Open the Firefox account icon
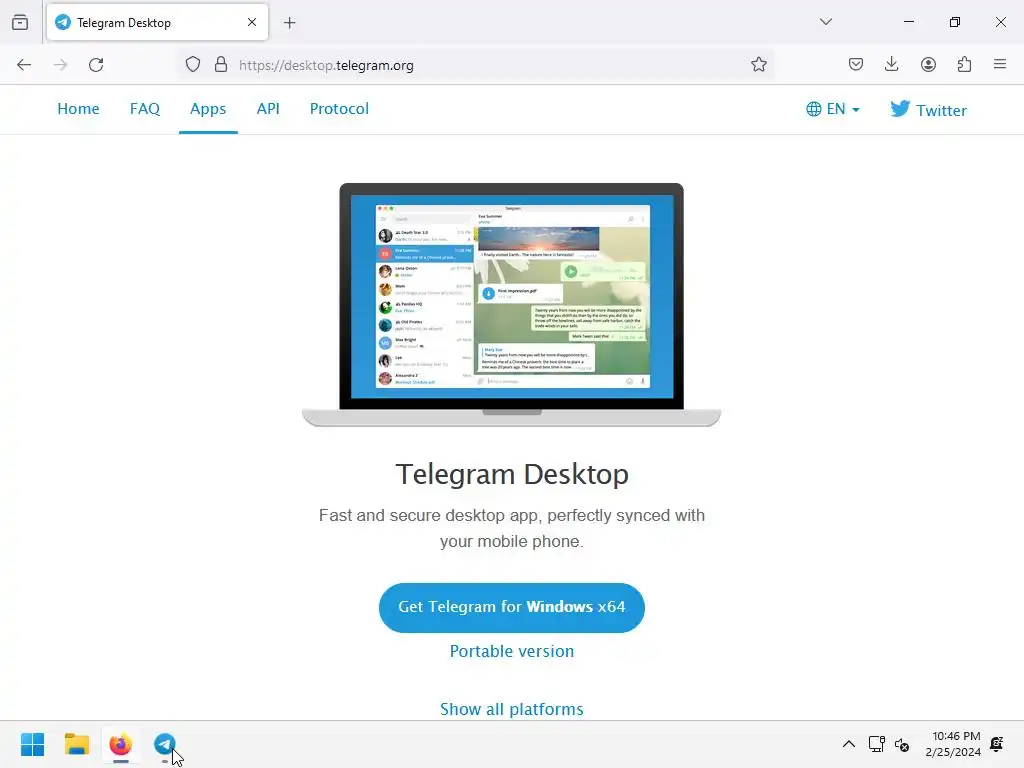This screenshot has height=768, width=1024. pyautogui.click(x=928, y=64)
